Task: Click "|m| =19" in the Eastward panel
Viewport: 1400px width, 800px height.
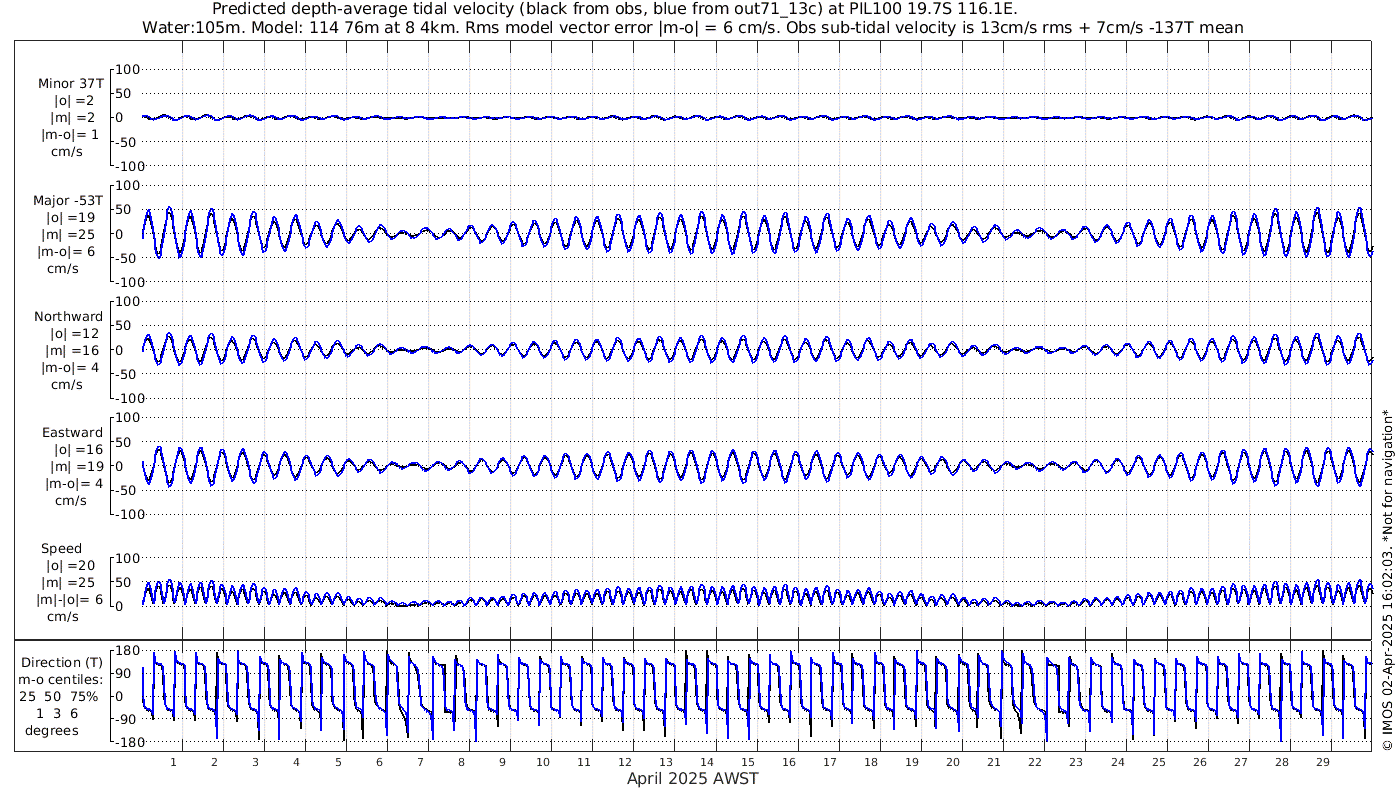Action: pyautogui.click(x=75, y=466)
